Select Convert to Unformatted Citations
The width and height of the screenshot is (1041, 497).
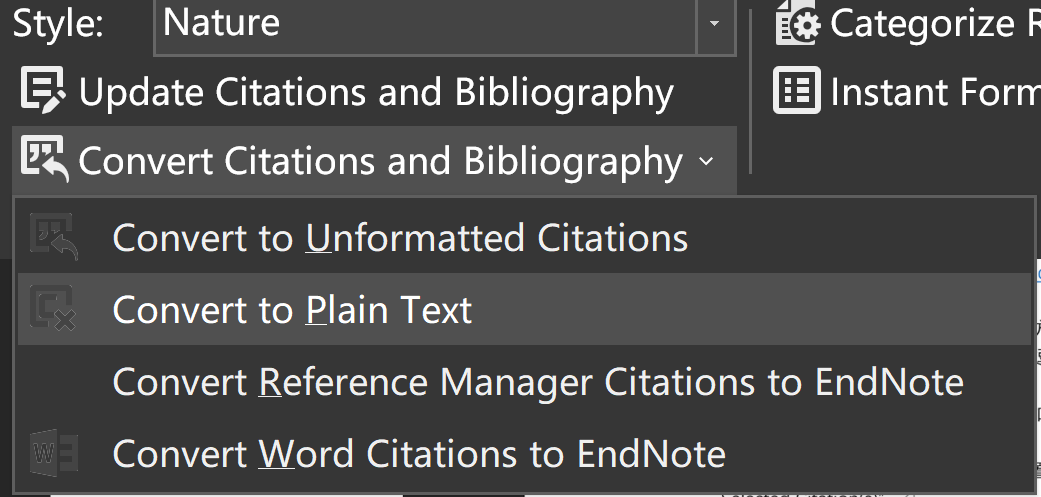point(524,238)
